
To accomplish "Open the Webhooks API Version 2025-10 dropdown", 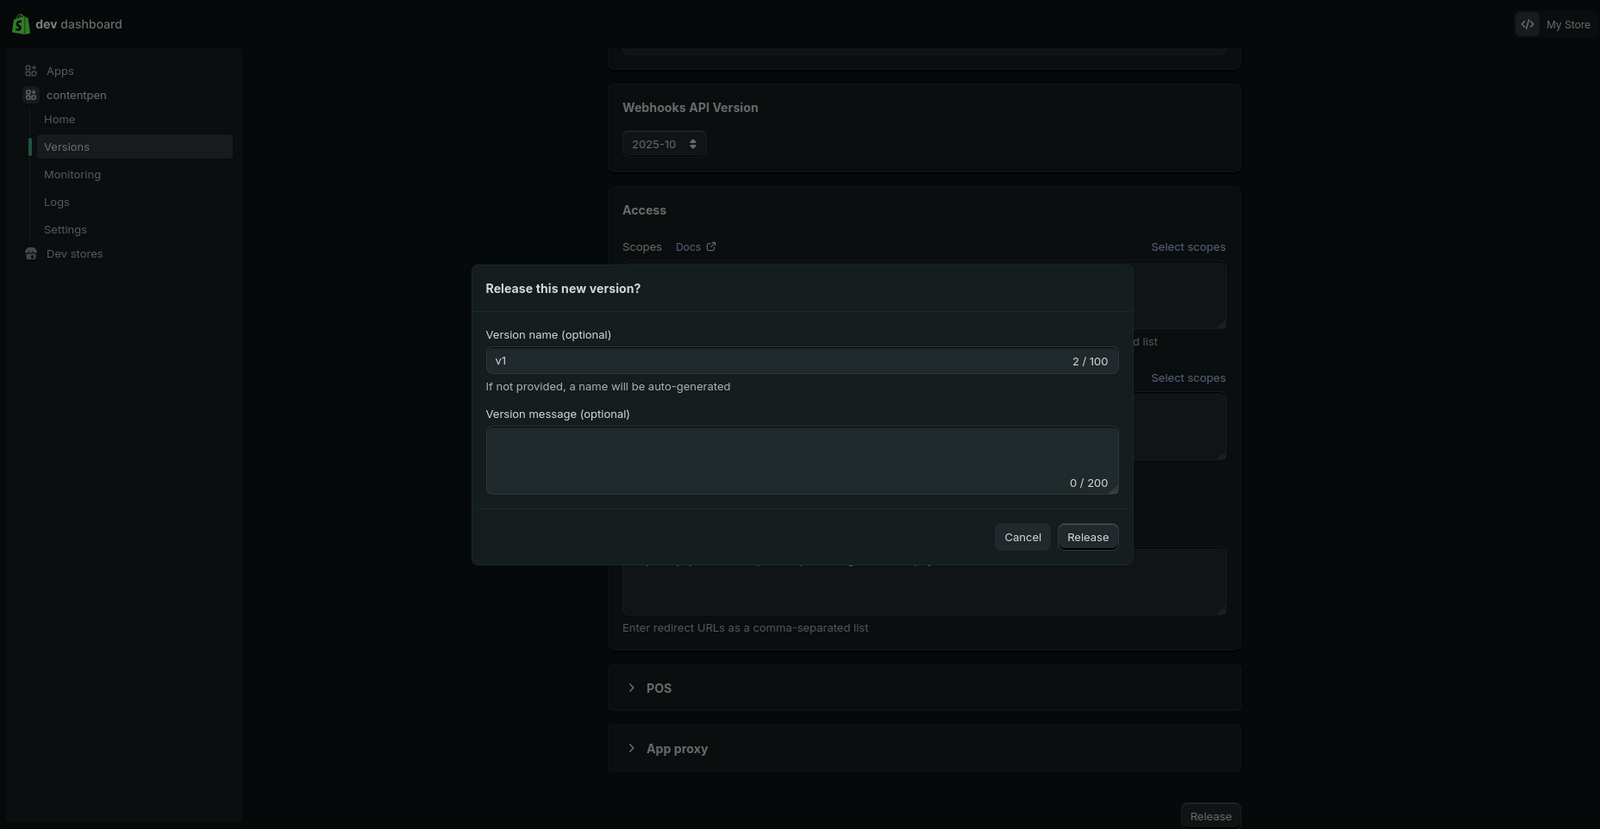I will (x=664, y=144).
